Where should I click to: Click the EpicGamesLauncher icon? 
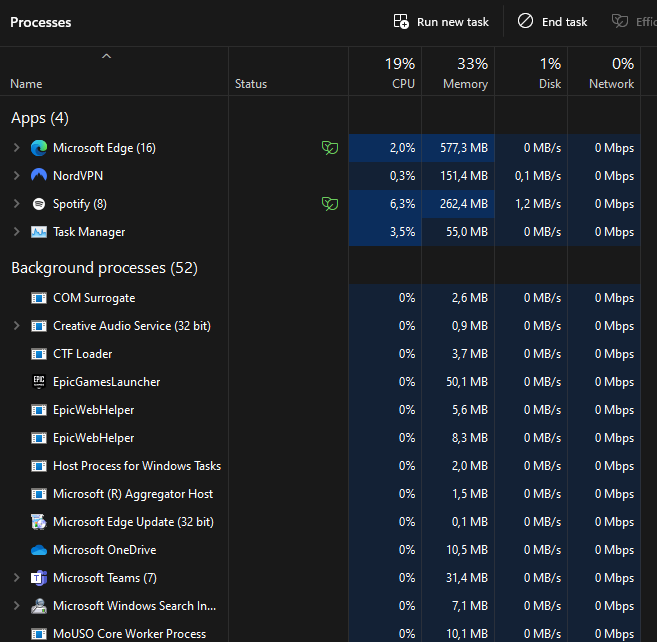pyautogui.click(x=39, y=382)
